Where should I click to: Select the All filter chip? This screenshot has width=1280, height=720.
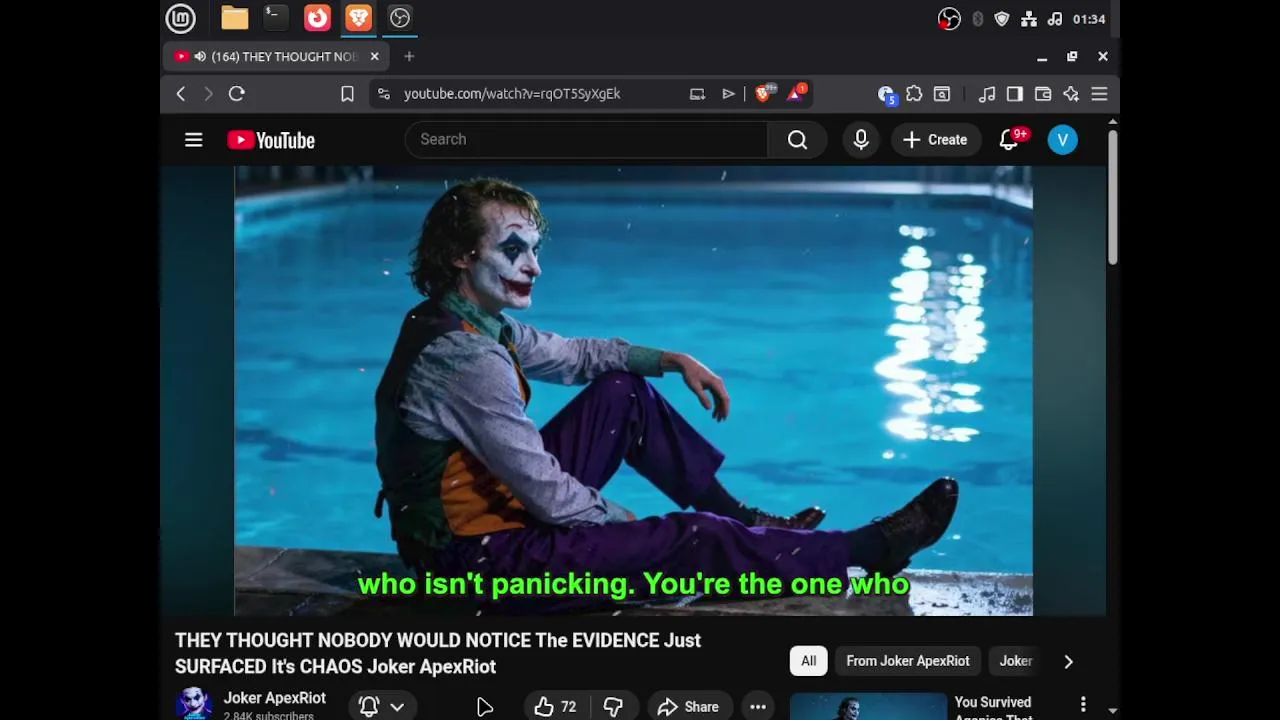pyautogui.click(x=808, y=661)
